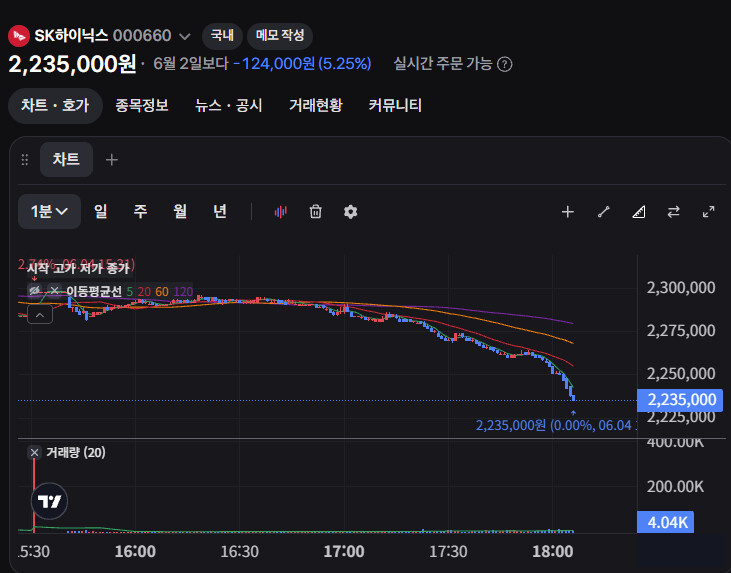
Task: Click the swap arrows compare icon
Action: [x=673, y=212]
